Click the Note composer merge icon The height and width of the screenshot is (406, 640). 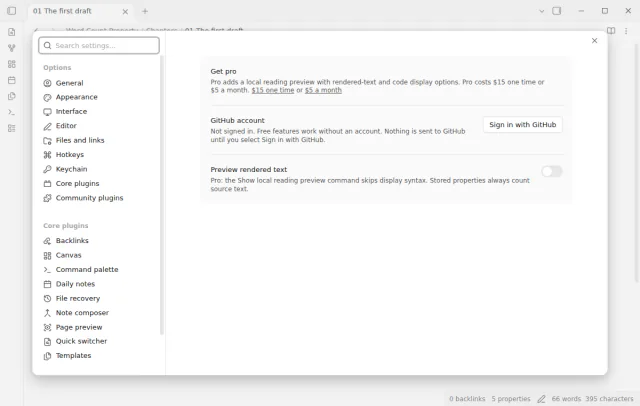click(x=47, y=313)
